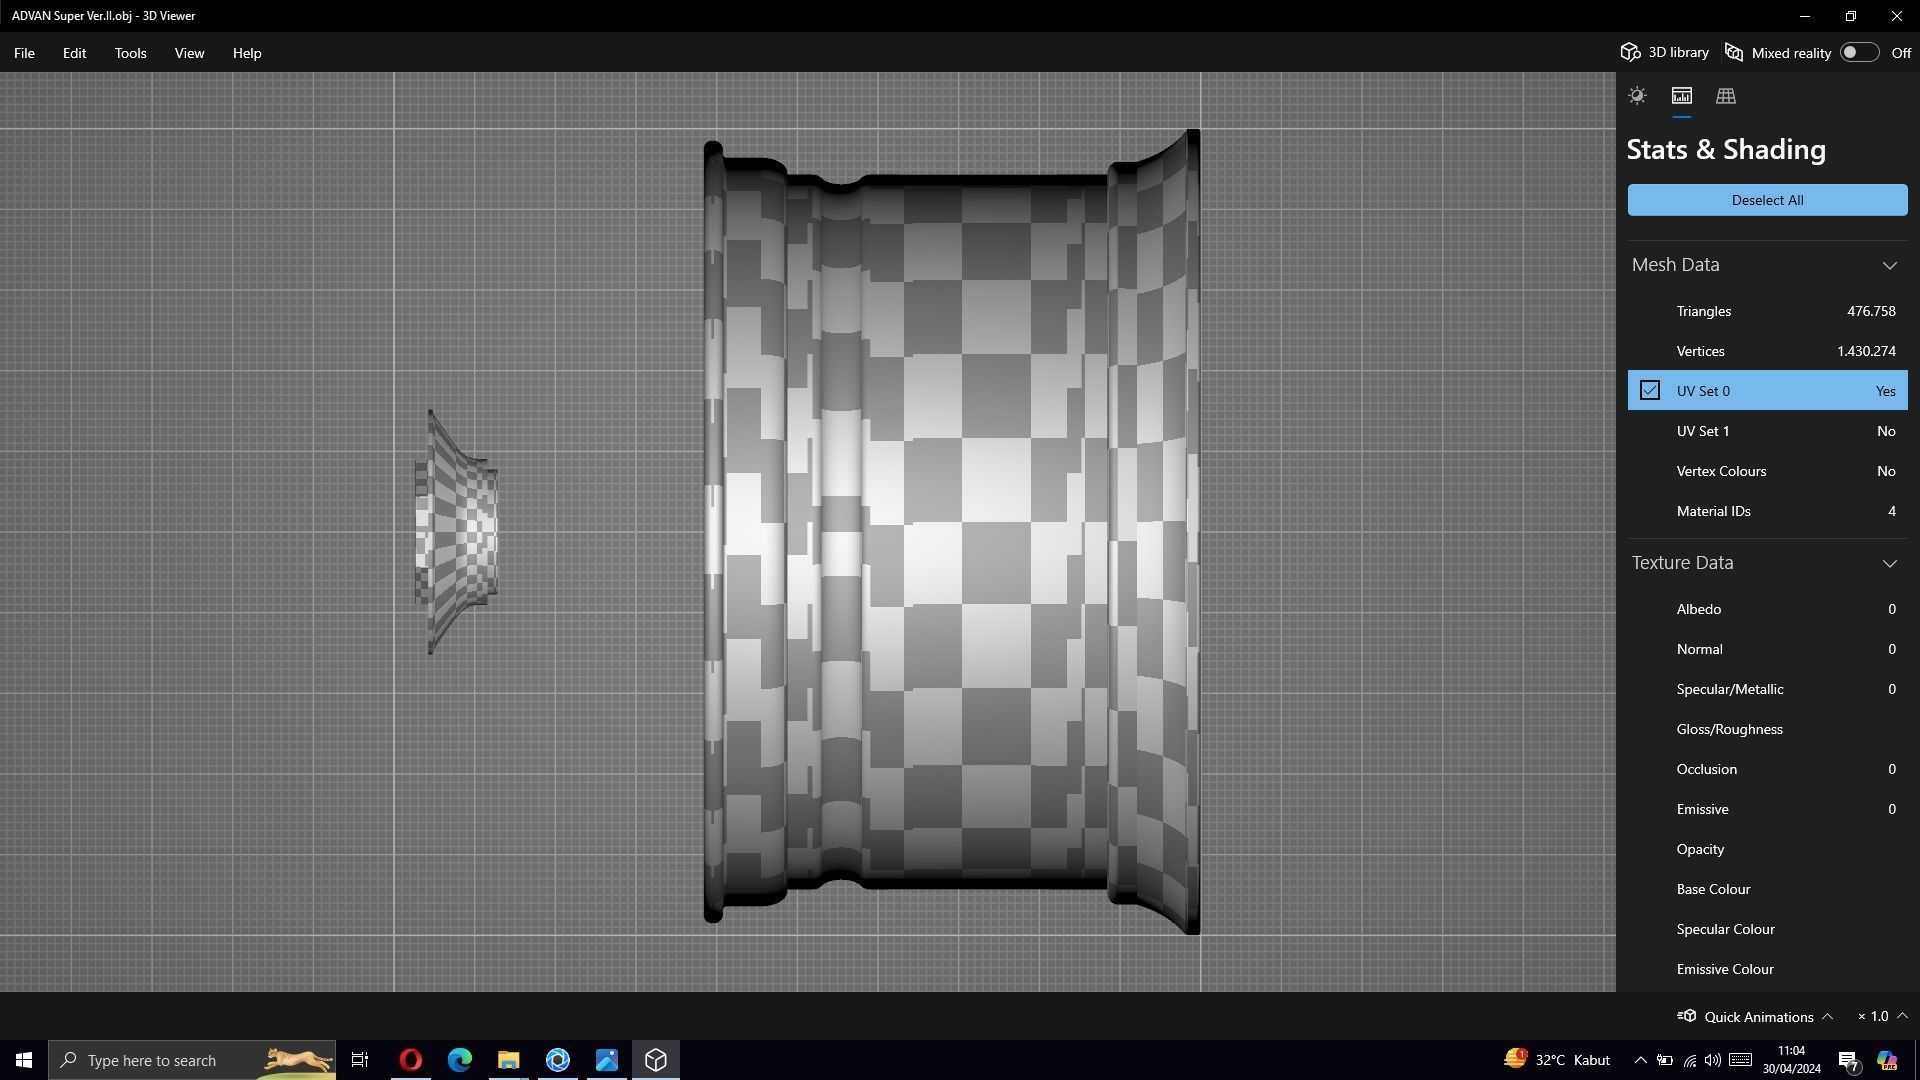Open the Opera browser from the taskbar
The width and height of the screenshot is (1920, 1080).
(x=411, y=1060)
